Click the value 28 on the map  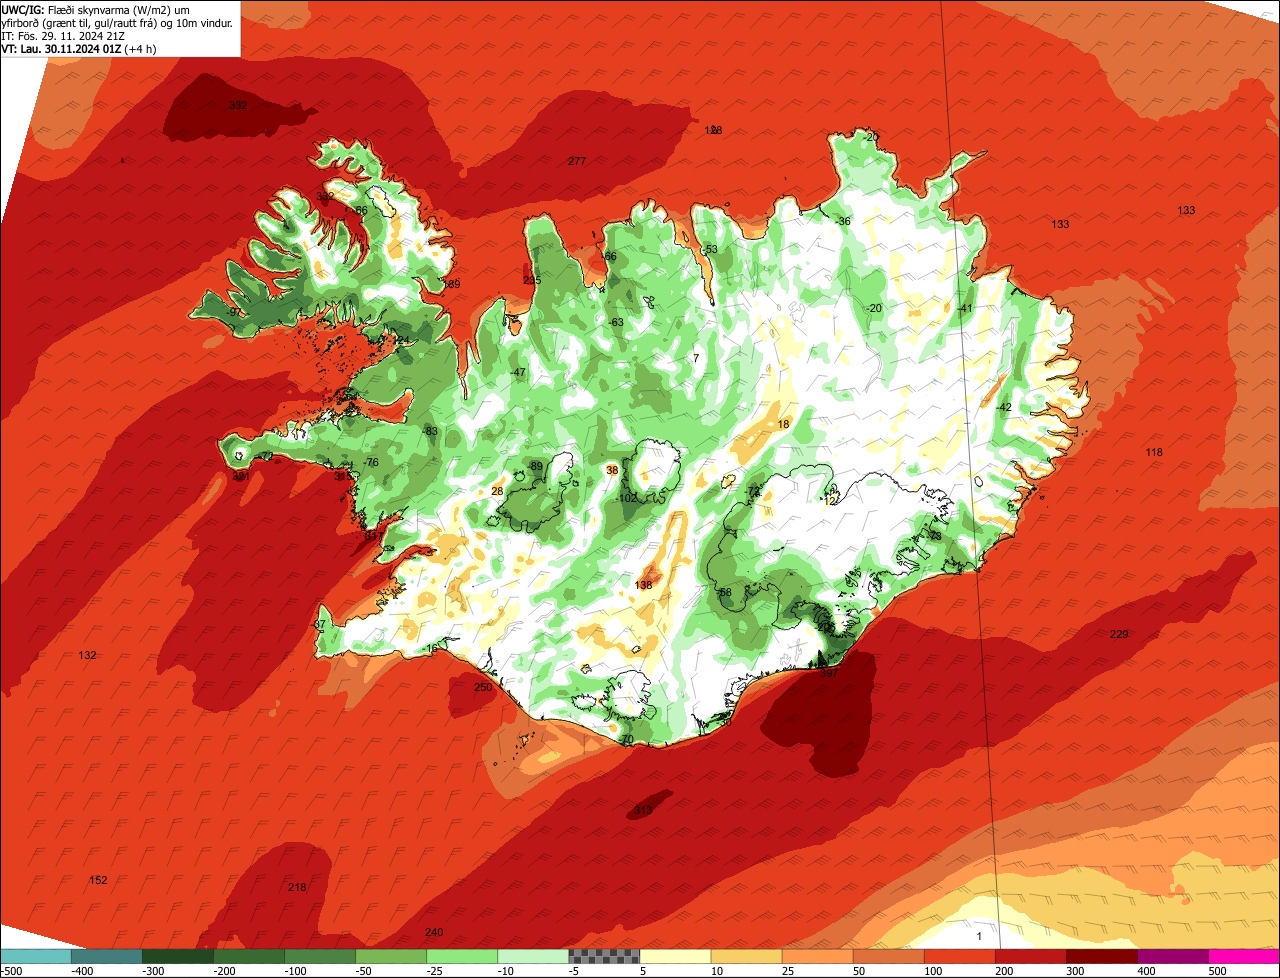(497, 491)
